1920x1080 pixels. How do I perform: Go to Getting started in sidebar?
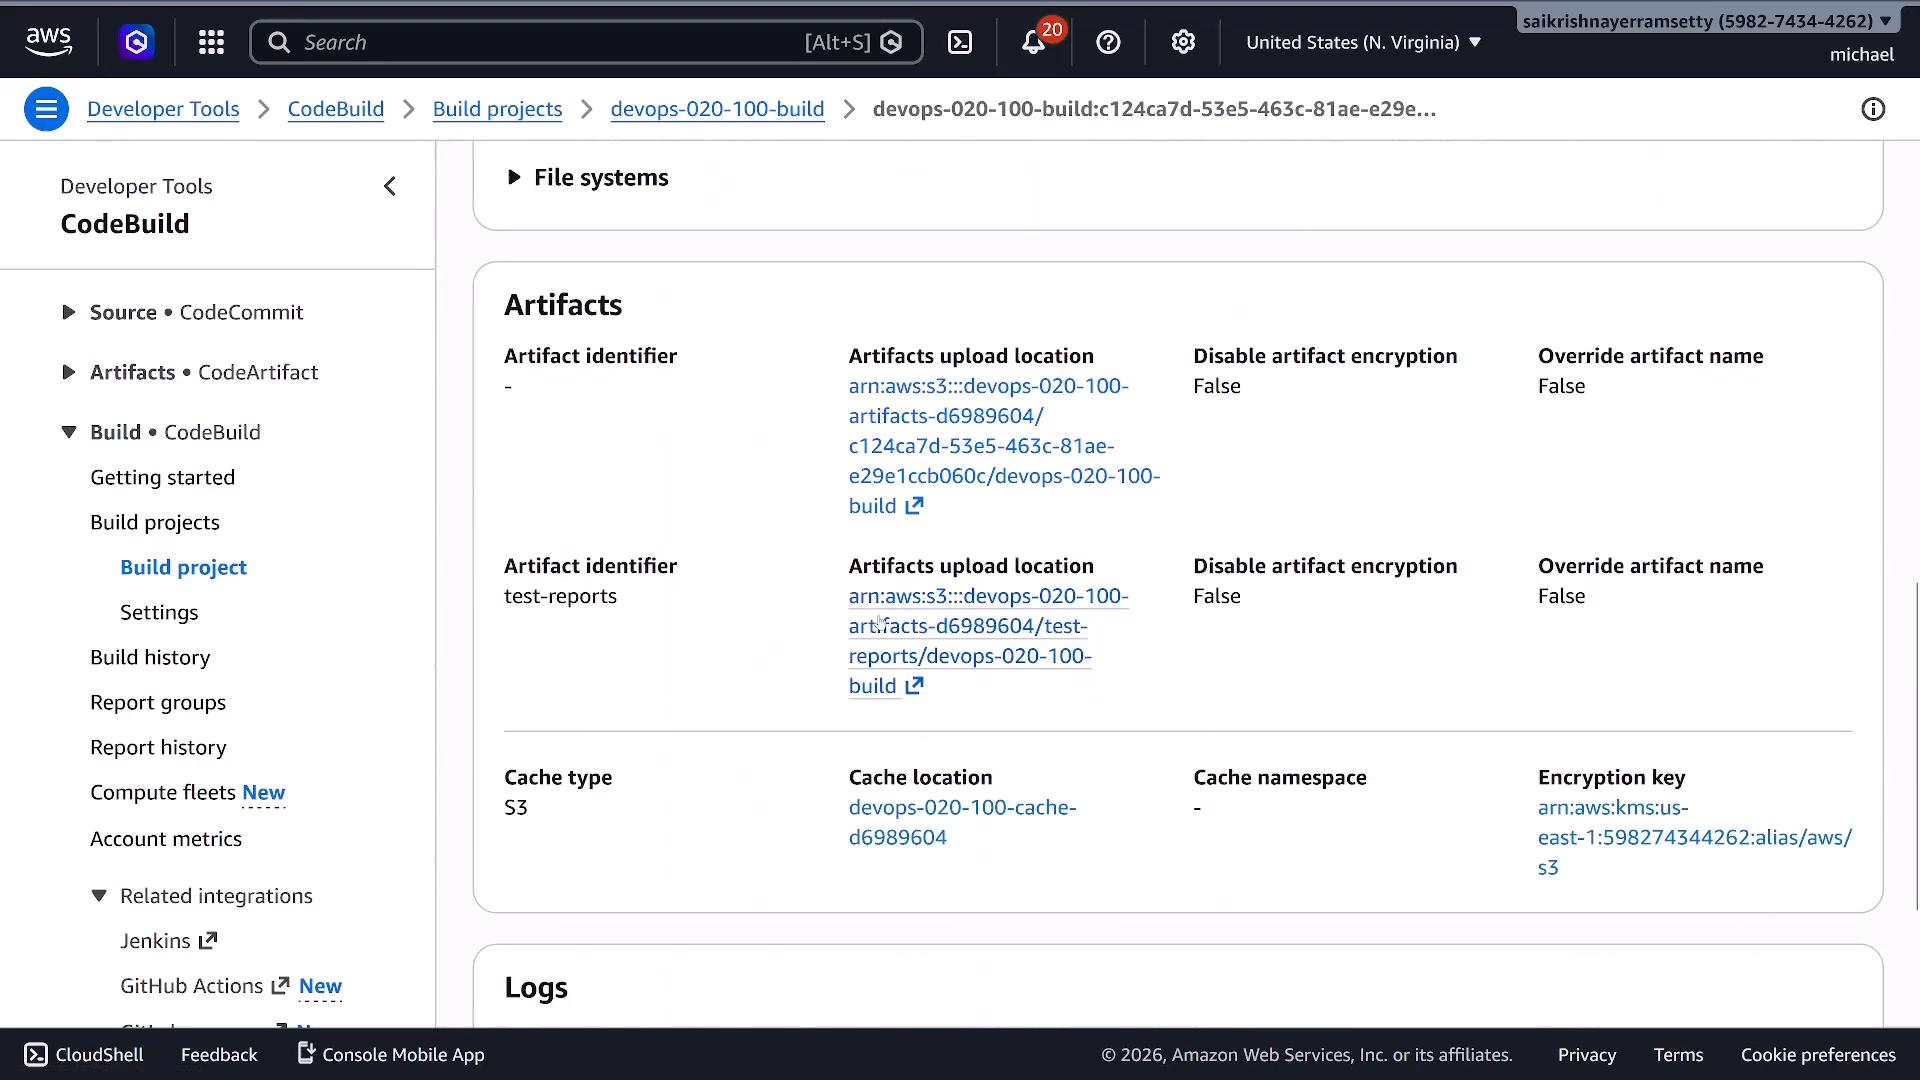tap(163, 477)
